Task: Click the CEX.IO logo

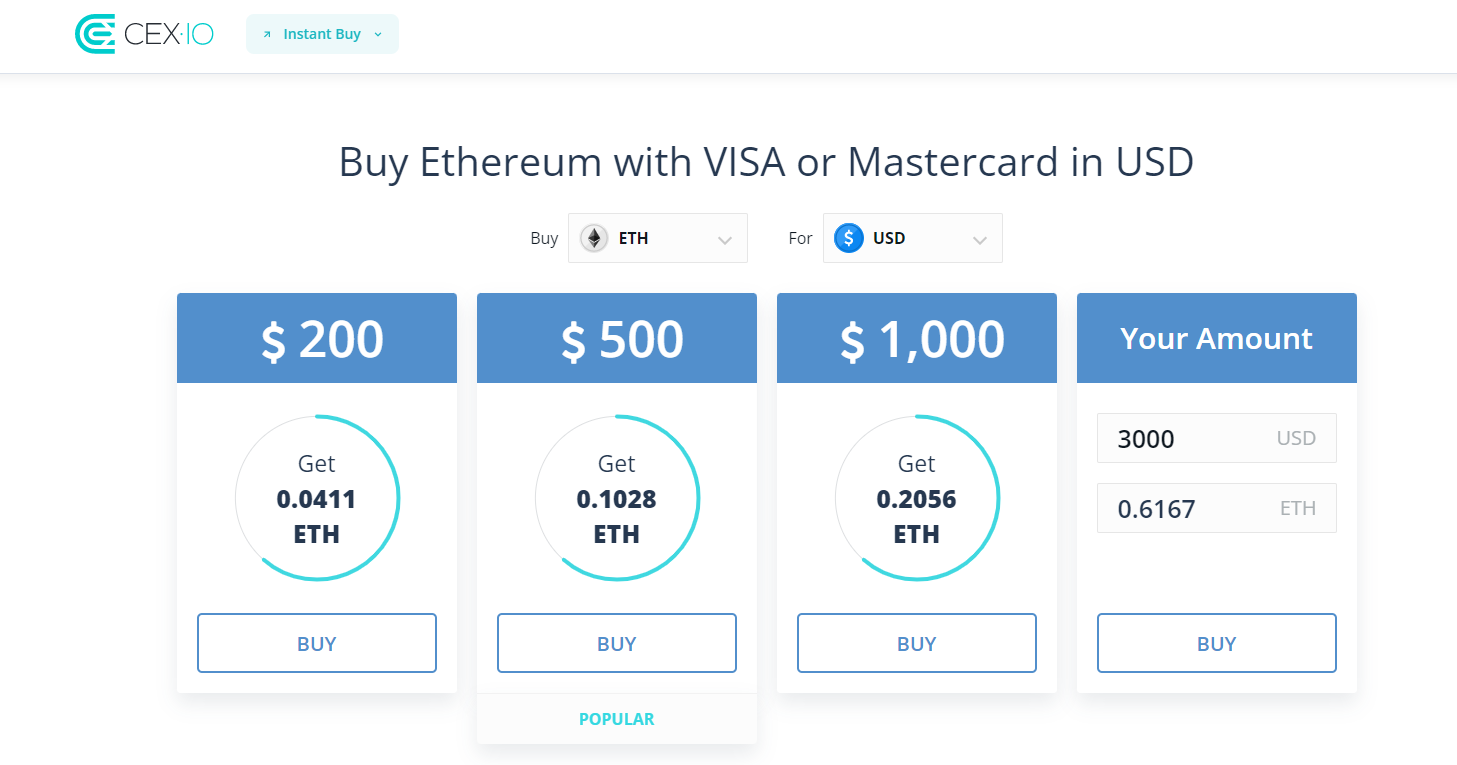Action: click(x=145, y=34)
